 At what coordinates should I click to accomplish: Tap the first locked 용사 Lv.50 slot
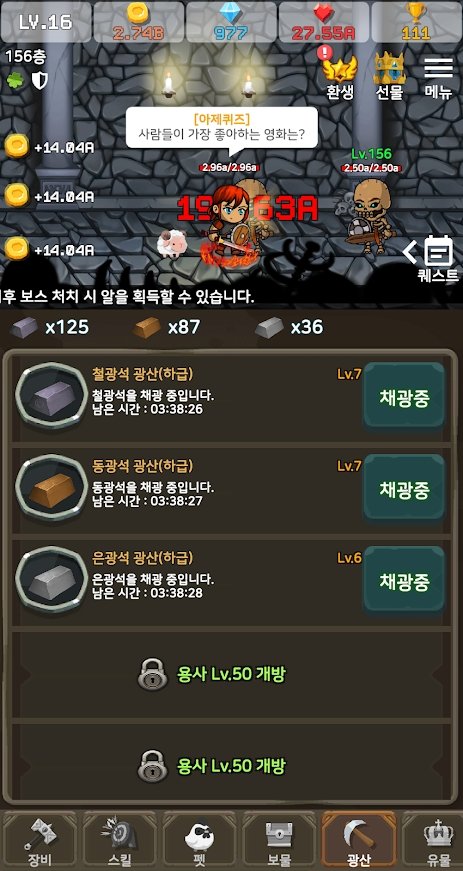(232, 674)
